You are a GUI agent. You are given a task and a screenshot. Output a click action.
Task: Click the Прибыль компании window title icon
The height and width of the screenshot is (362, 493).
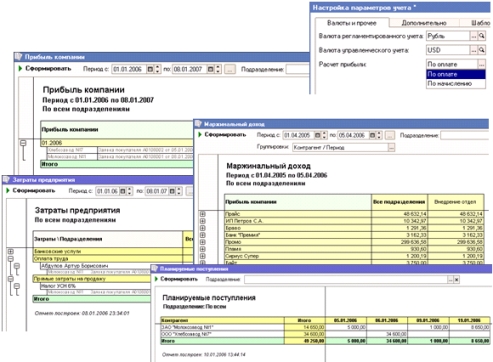tap(19, 57)
